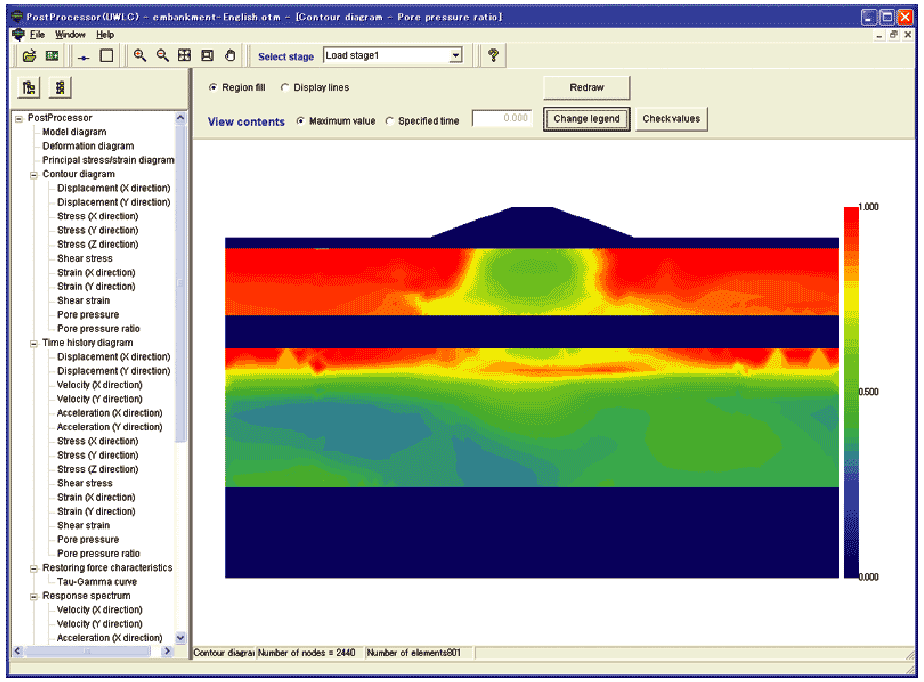
Task: Click the zoom window region icon
Action: click(207, 55)
